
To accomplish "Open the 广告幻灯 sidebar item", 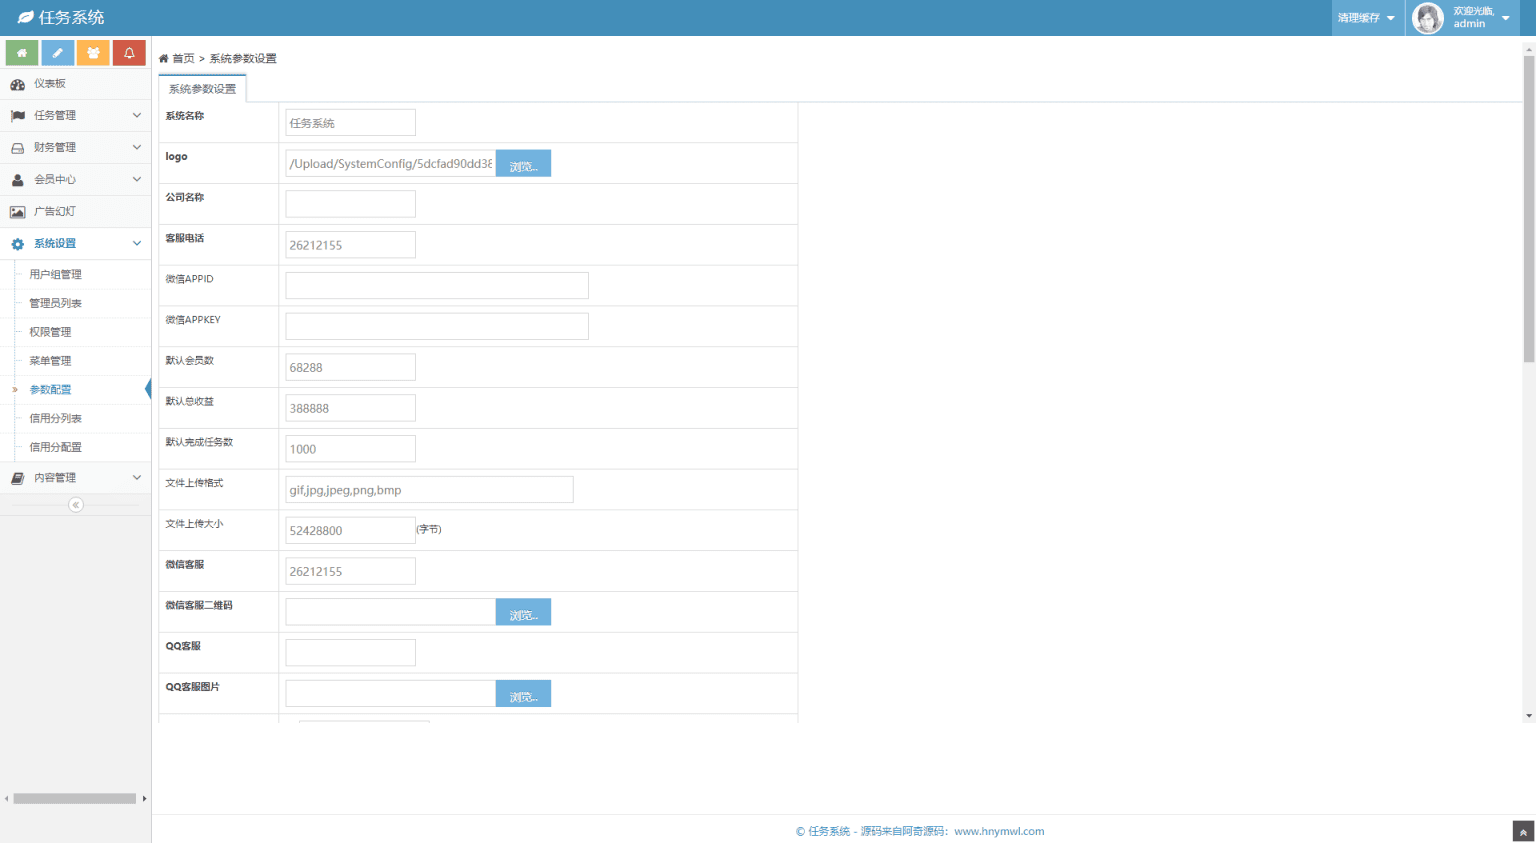I will coord(55,212).
